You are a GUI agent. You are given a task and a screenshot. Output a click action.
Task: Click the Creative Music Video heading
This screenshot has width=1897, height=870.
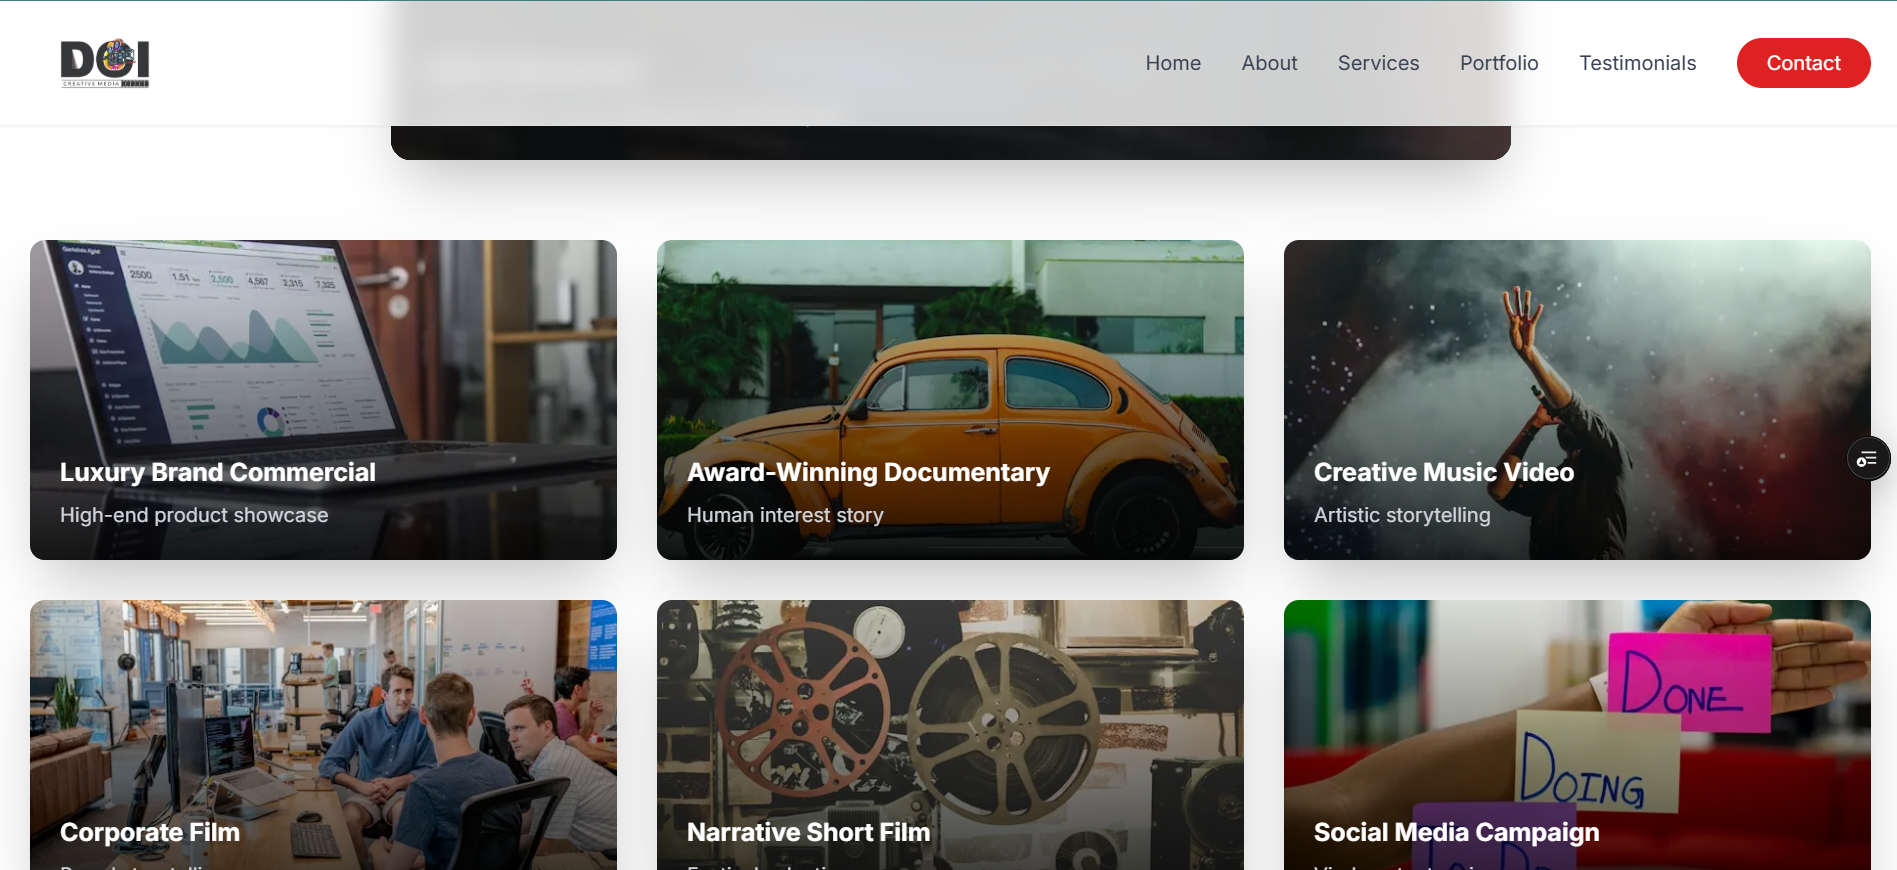[1443, 472]
